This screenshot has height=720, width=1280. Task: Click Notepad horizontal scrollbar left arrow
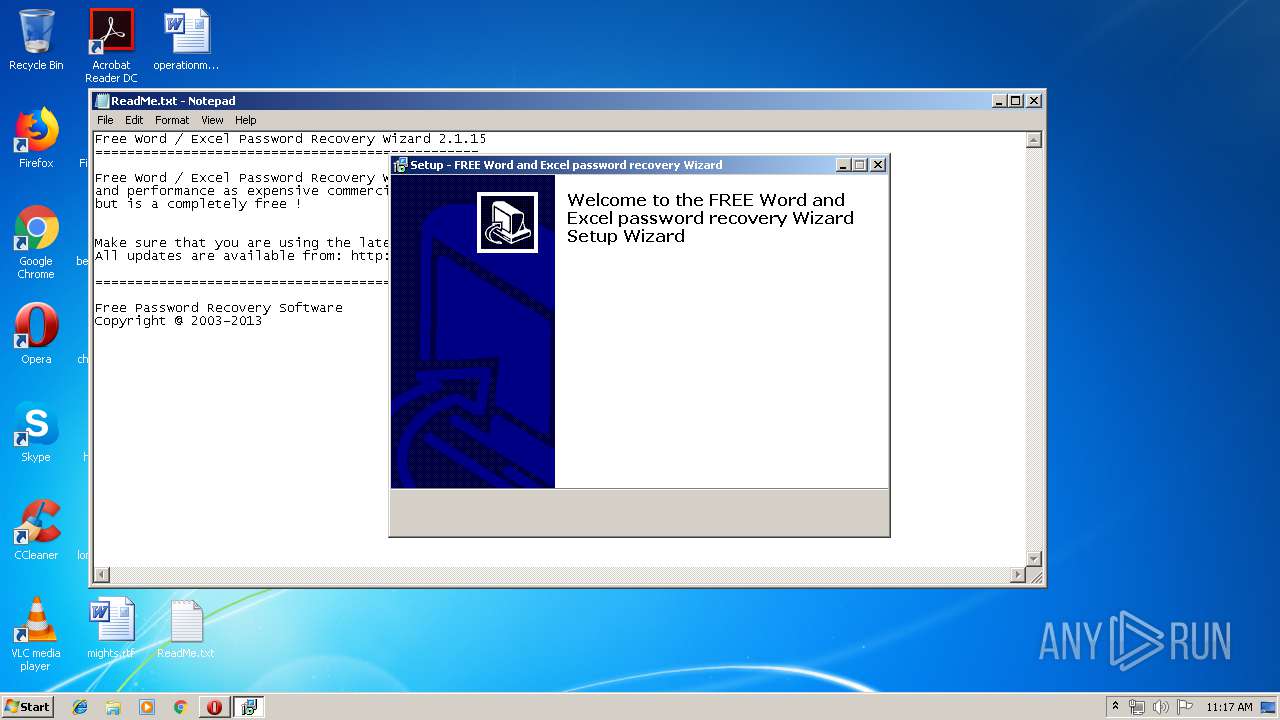click(101, 575)
